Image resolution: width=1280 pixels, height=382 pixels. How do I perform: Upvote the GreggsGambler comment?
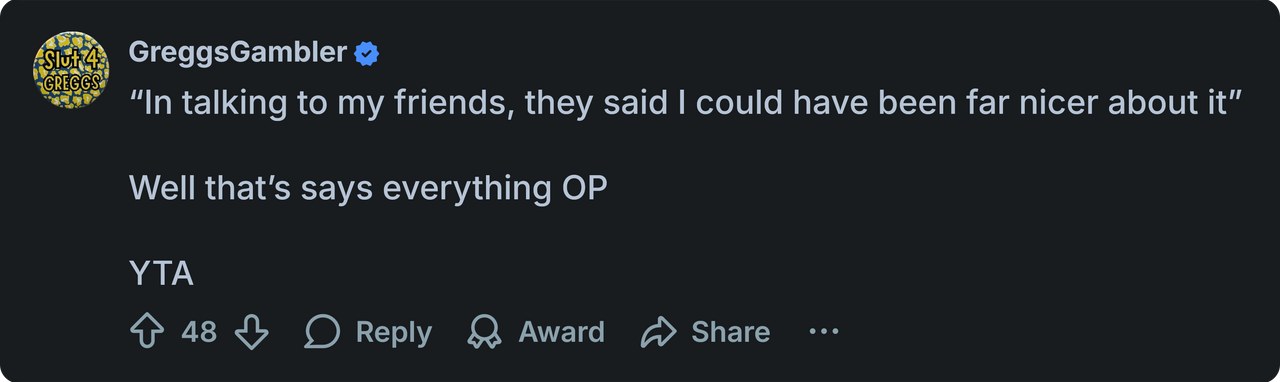pyautogui.click(x=148, y=332)
